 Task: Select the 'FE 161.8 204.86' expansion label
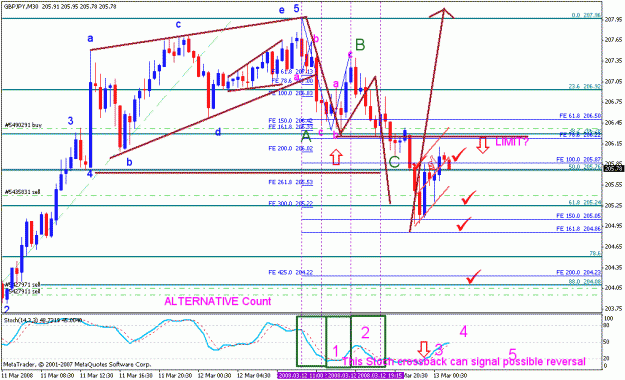point(579,229)
